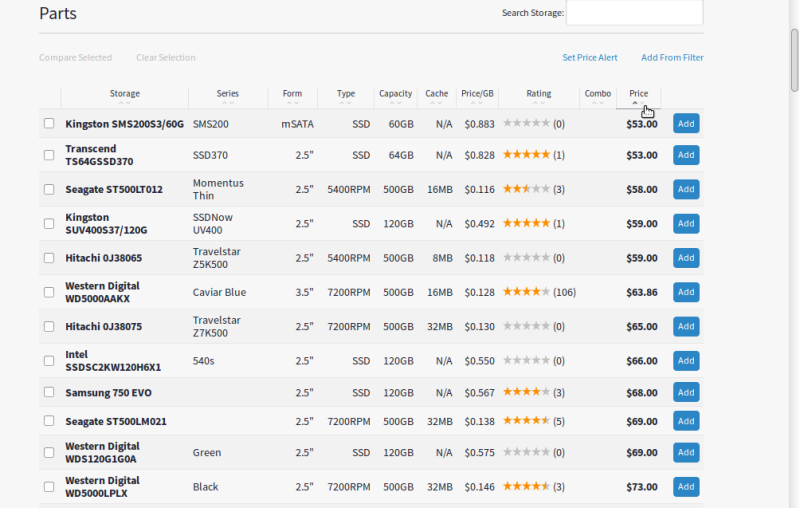Focus the Search Storage input field
Image resolution: width=800 pixels, height=508 pixels.
point(634,13)
